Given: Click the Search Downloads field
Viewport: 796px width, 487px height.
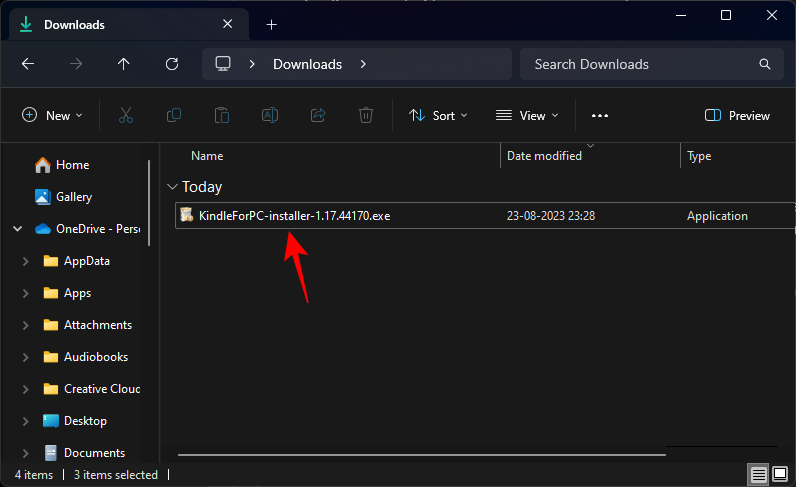Looking at the screenshot, I should pyautogui.click(x=640, y=64).
